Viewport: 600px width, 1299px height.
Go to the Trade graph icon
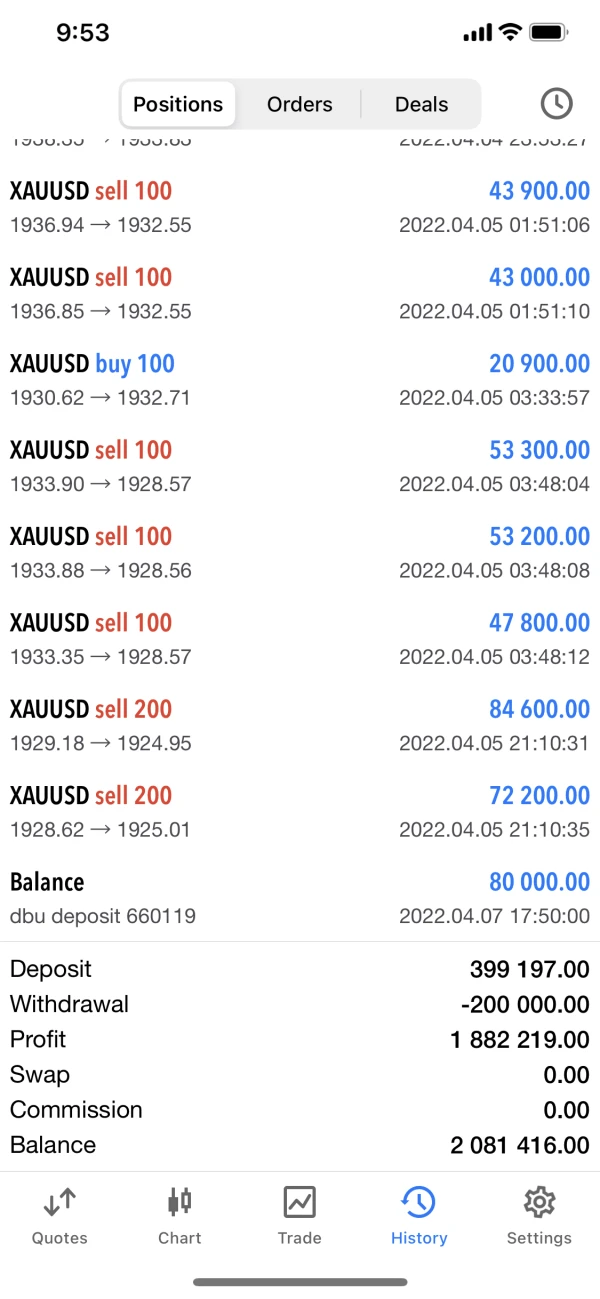click(x=299, y=1201)
